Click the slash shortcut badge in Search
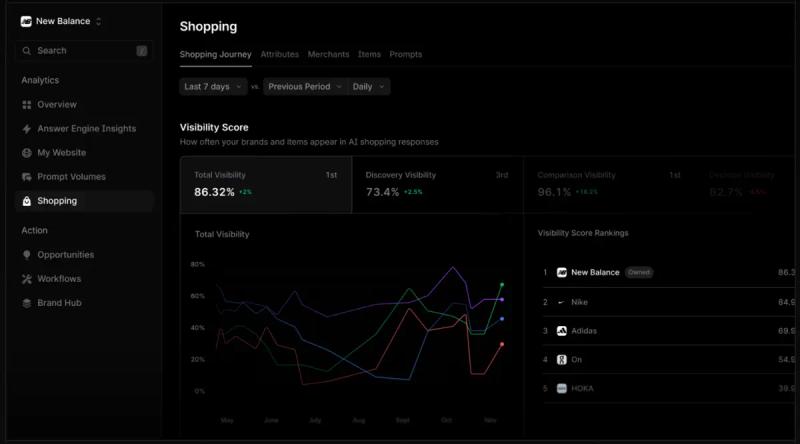The image size is (800, 444). pos(141,51)
